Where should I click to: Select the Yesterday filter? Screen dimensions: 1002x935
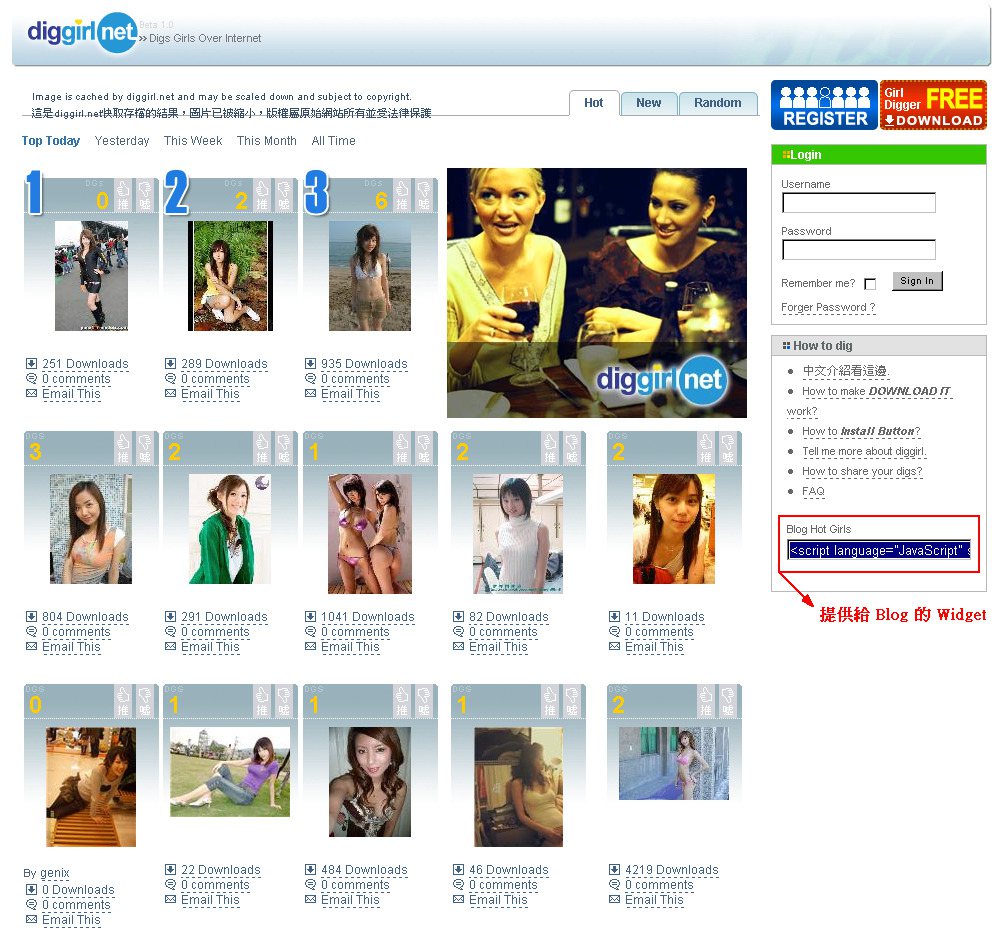tap(121, 141)
